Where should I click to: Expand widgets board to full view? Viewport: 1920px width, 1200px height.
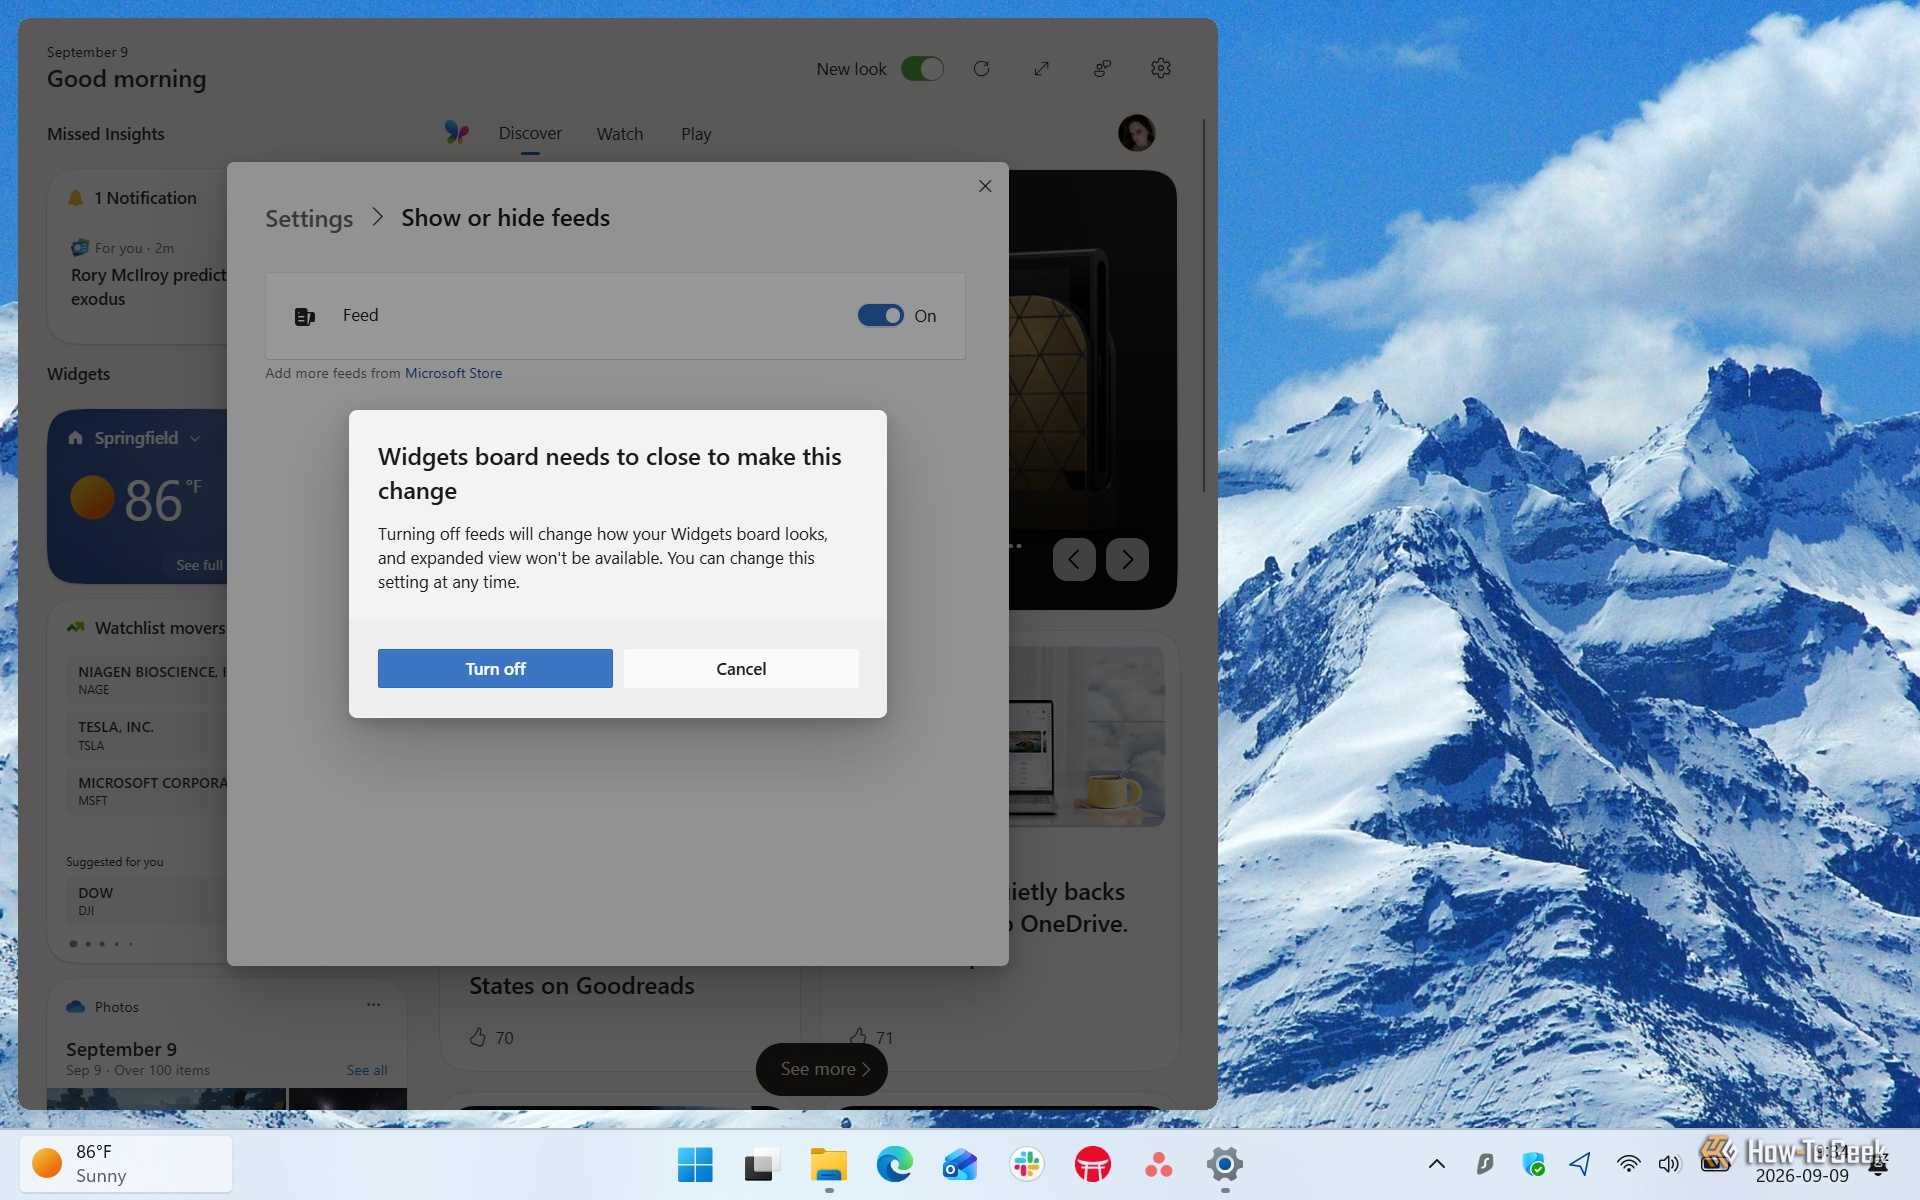click(1041, 68)
